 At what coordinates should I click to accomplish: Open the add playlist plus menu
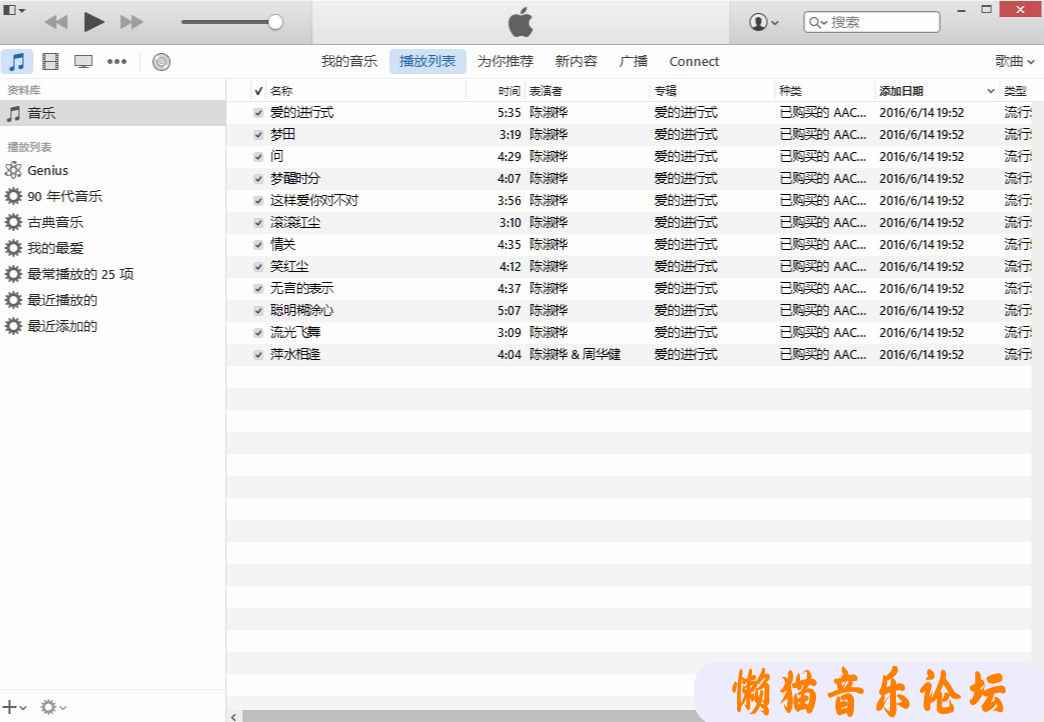14,707
